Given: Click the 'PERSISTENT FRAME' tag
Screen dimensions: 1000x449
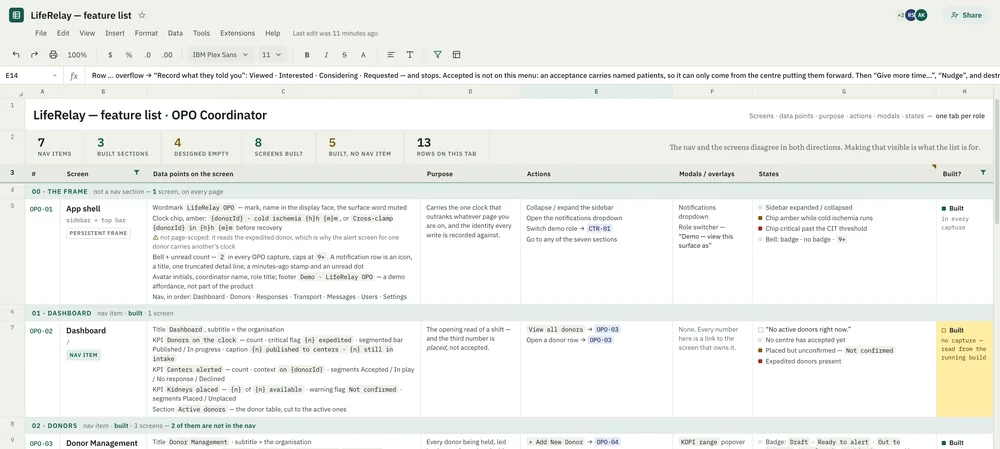Looking at the screenshot, I should click(x=99, y=233).
